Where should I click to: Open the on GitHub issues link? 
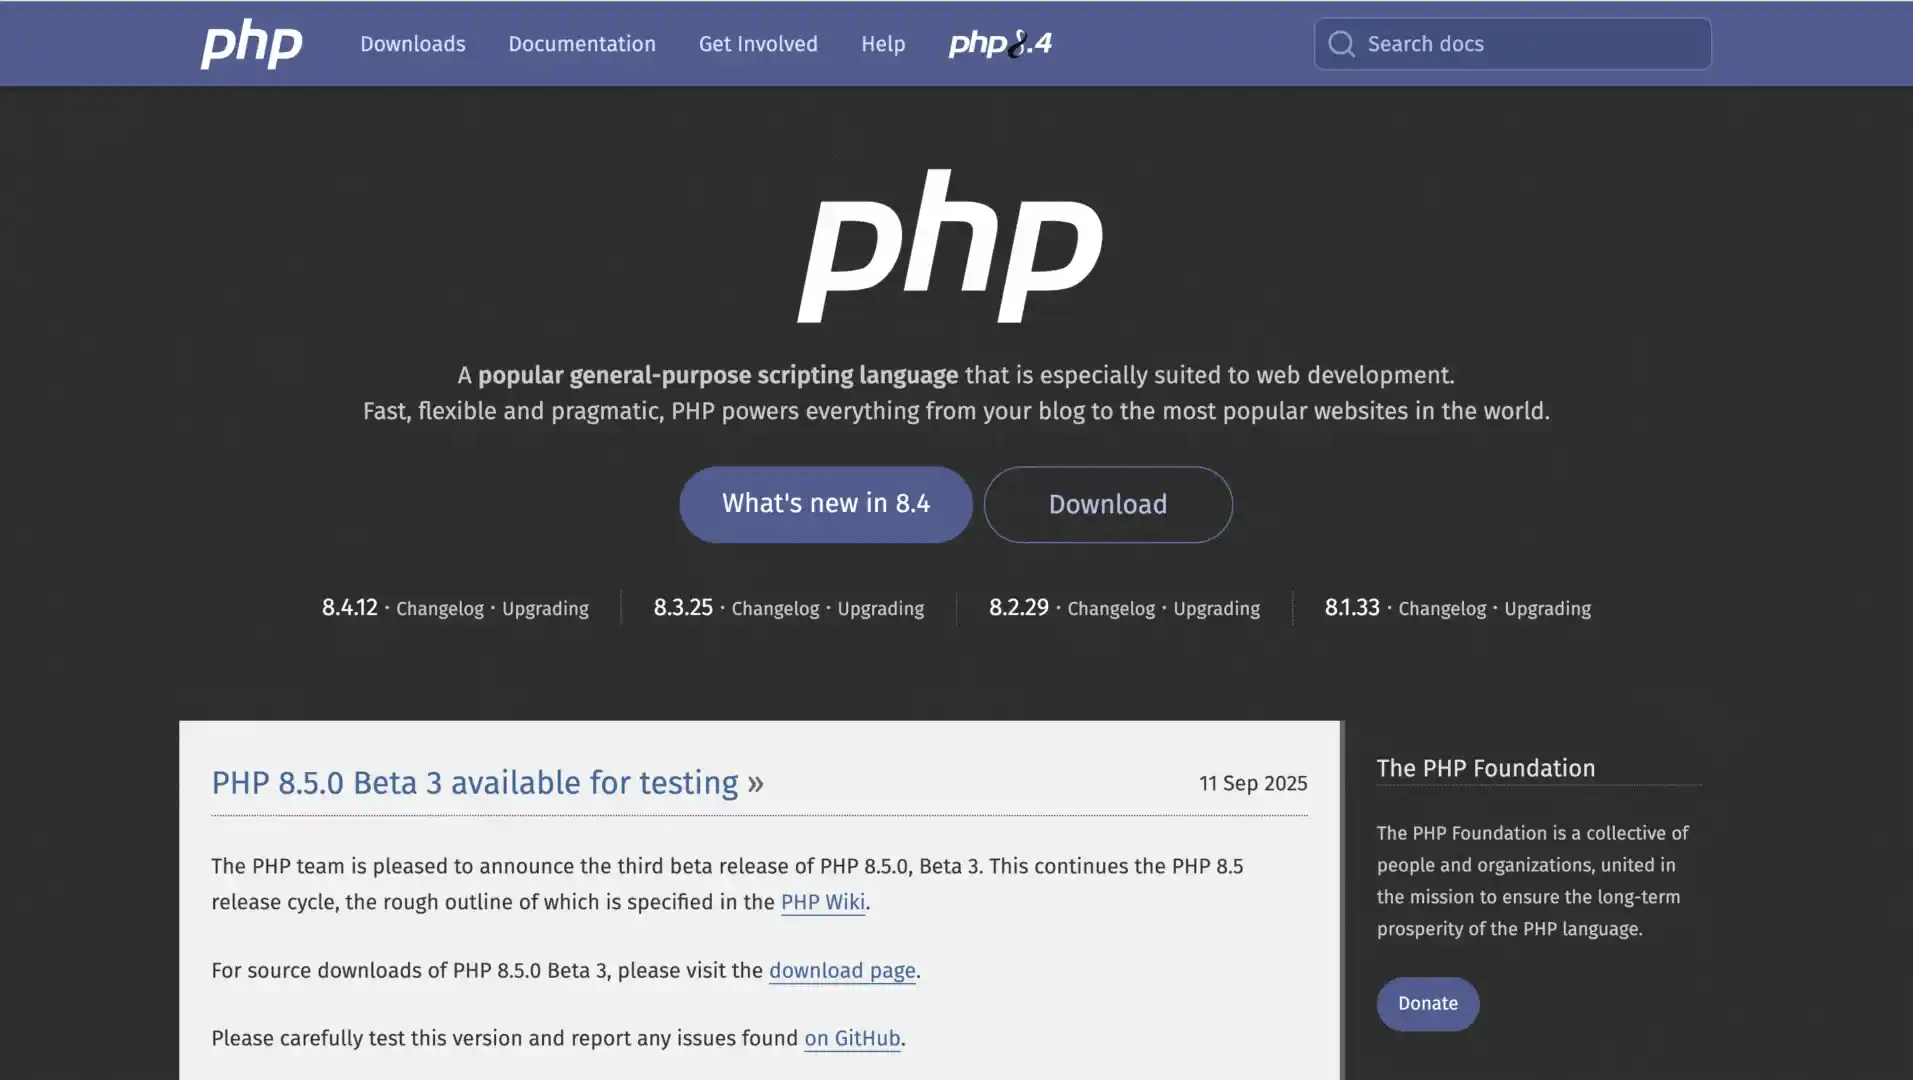[x=853, y=1039]
